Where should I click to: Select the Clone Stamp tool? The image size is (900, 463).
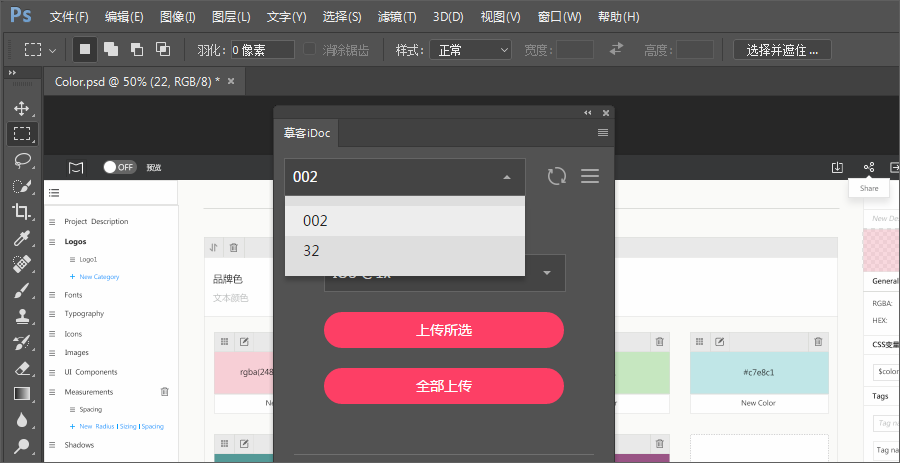pos(22,316)
